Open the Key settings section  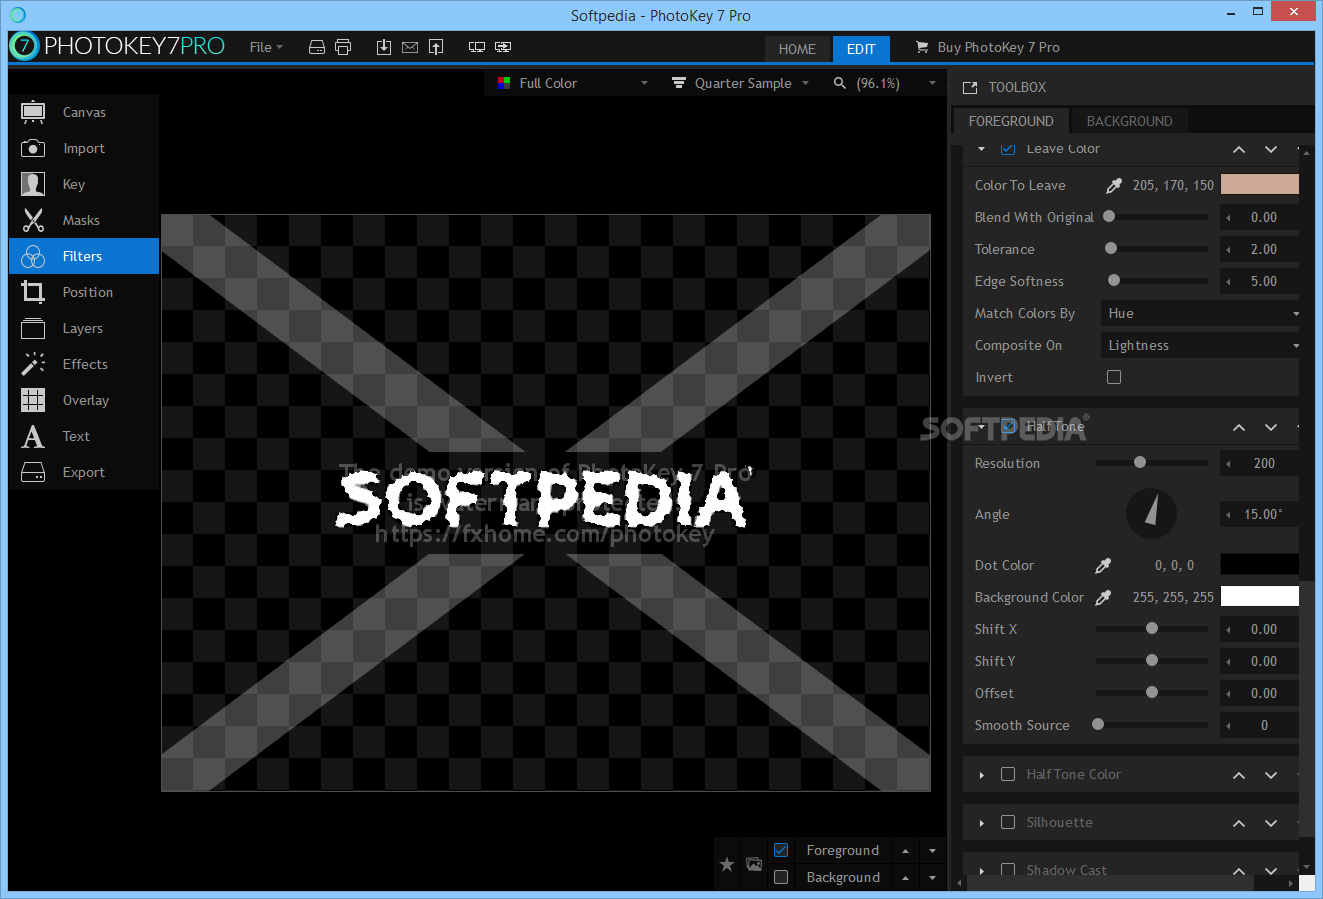coord(84,184)
